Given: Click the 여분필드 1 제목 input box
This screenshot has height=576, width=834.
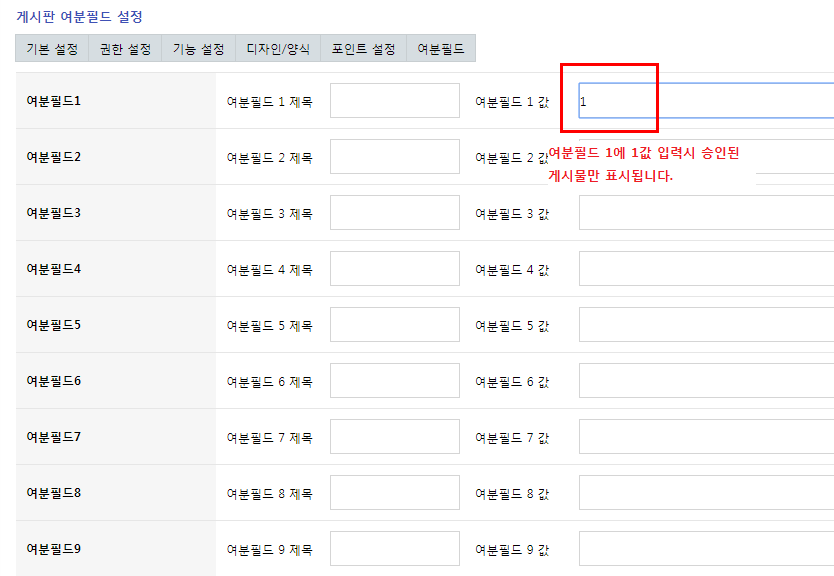Looking at the screenshot, I should pyautogui.click(x=395, y=101).
